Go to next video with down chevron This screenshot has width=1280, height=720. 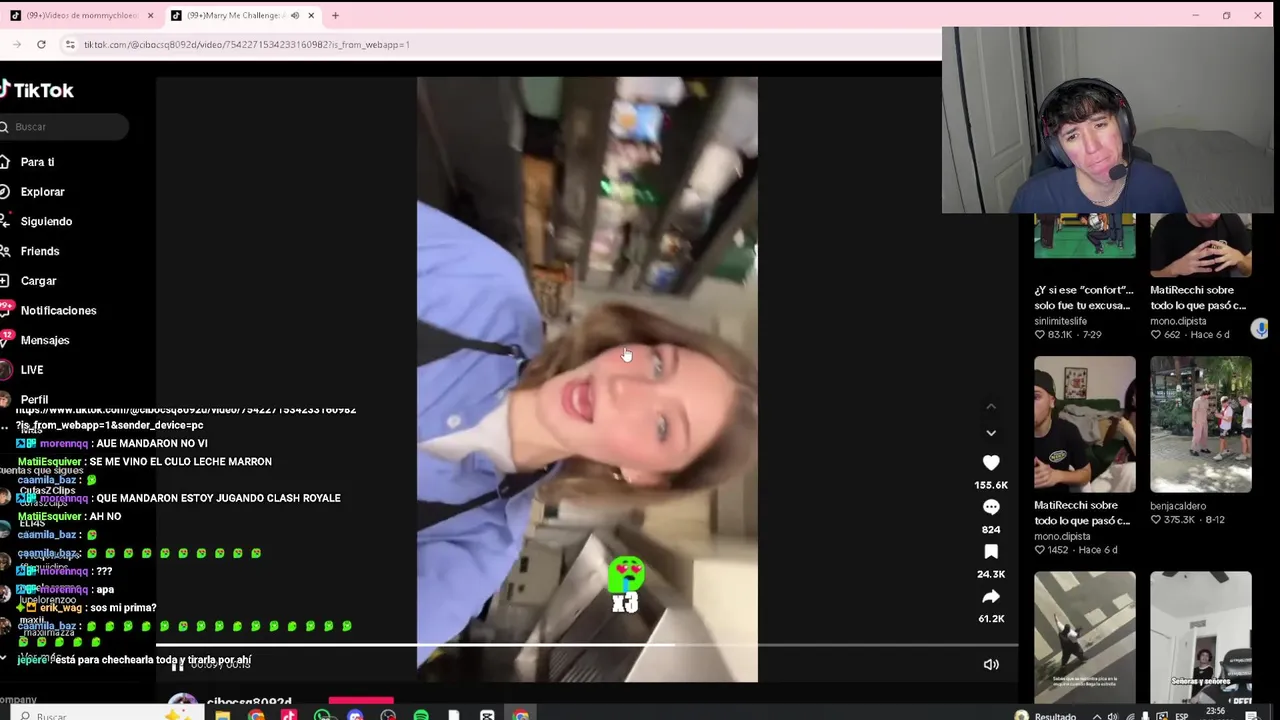(991, 433)
